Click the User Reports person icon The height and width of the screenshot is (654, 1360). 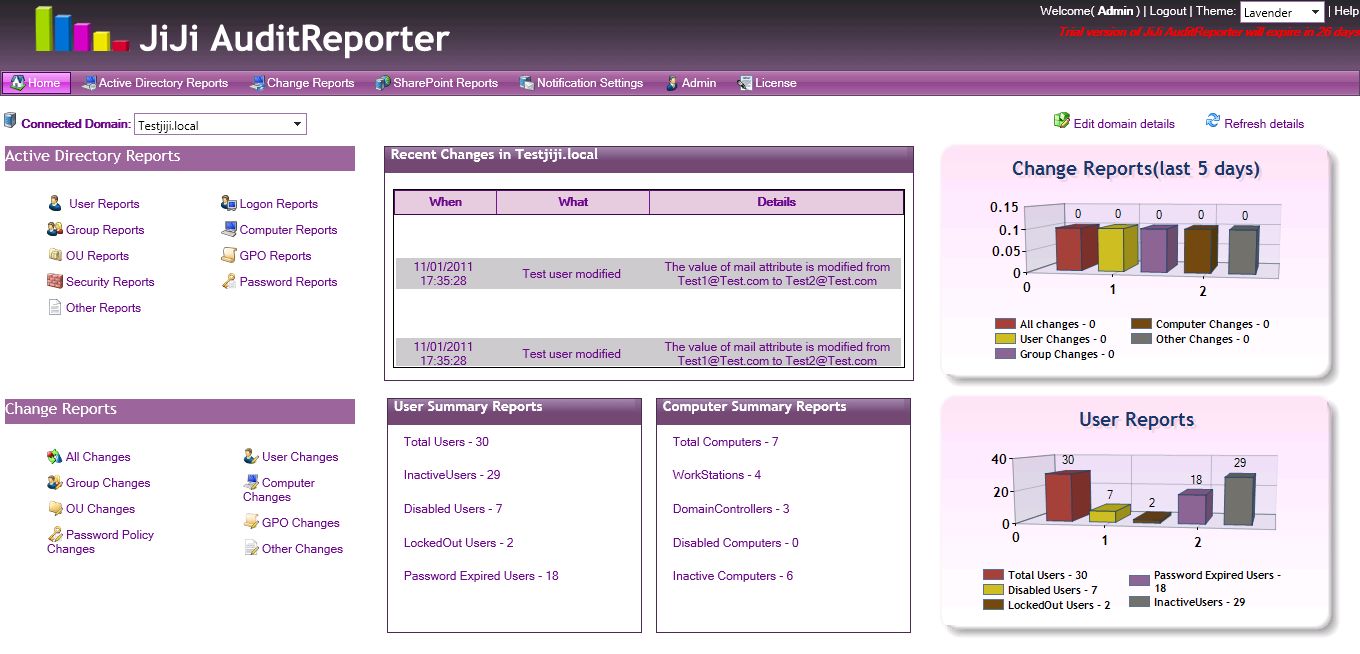click(55, 204)
